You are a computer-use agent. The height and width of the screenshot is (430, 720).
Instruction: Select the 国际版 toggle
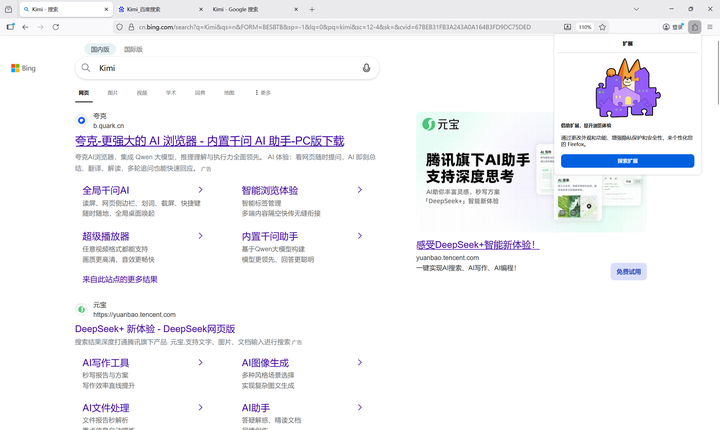pos(133,49)
